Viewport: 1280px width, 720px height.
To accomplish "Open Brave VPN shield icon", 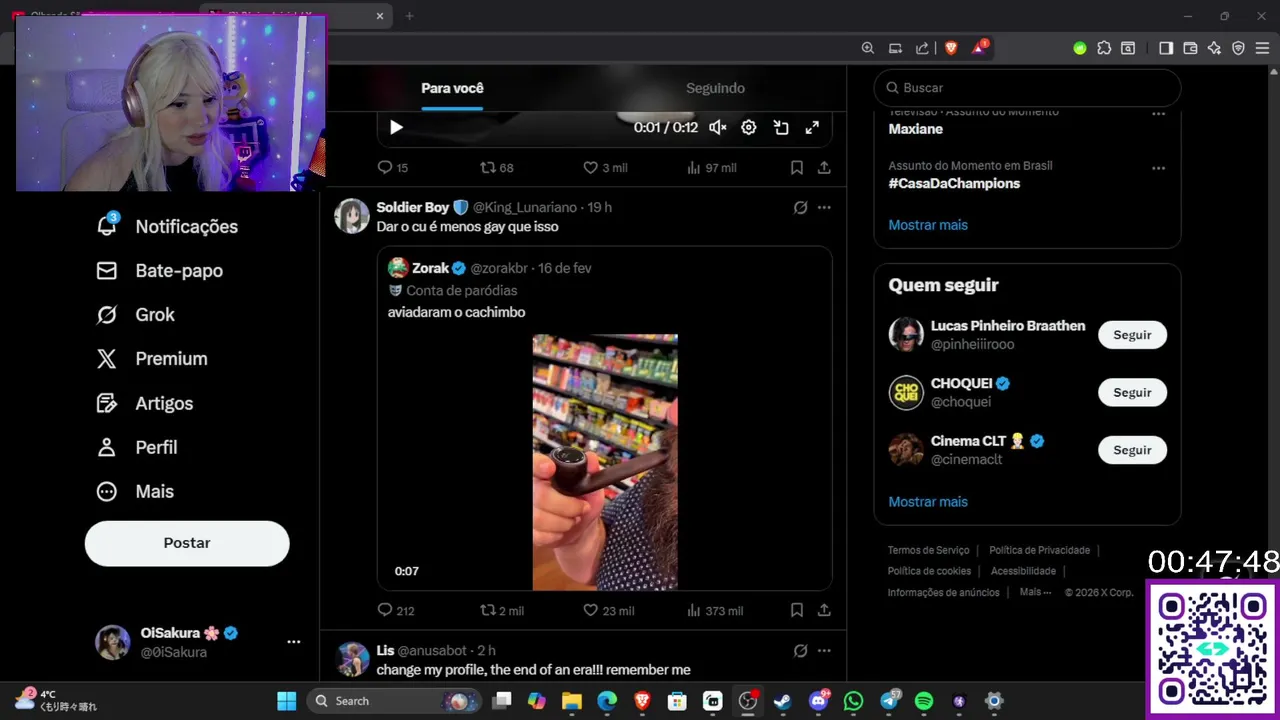I will (1238, 48).
